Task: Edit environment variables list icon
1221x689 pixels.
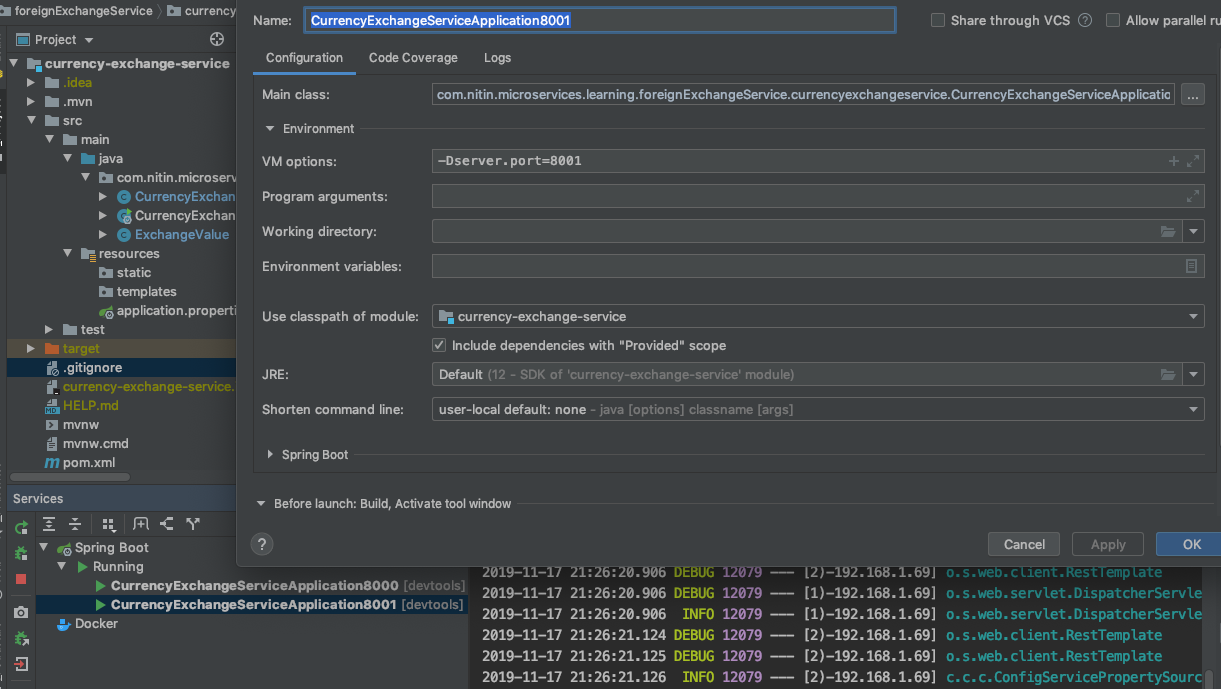Action: (x=1191, y=267)
